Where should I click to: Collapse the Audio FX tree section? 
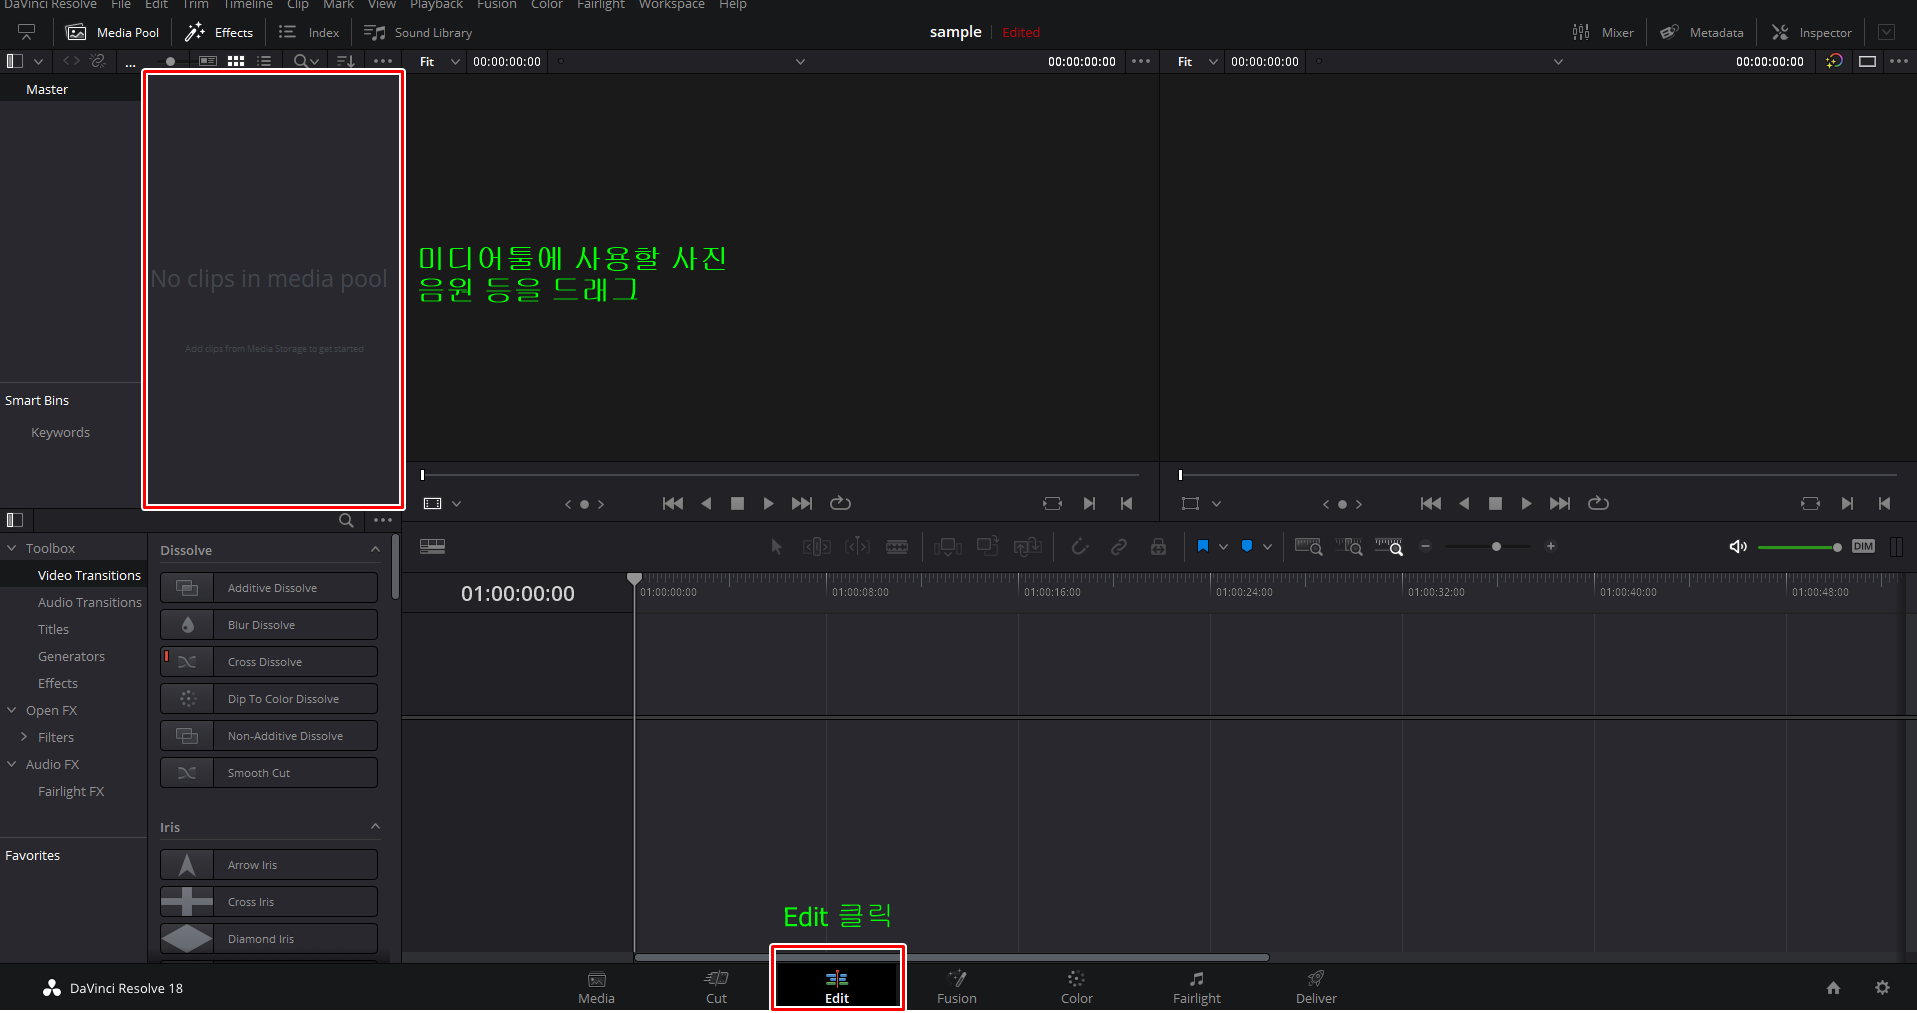click(x=12, y=764)
